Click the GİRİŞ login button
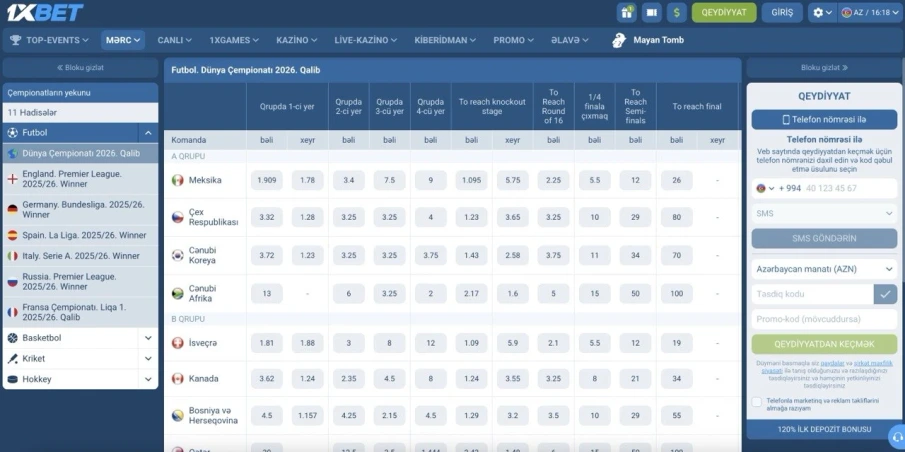 pos(782,12)
